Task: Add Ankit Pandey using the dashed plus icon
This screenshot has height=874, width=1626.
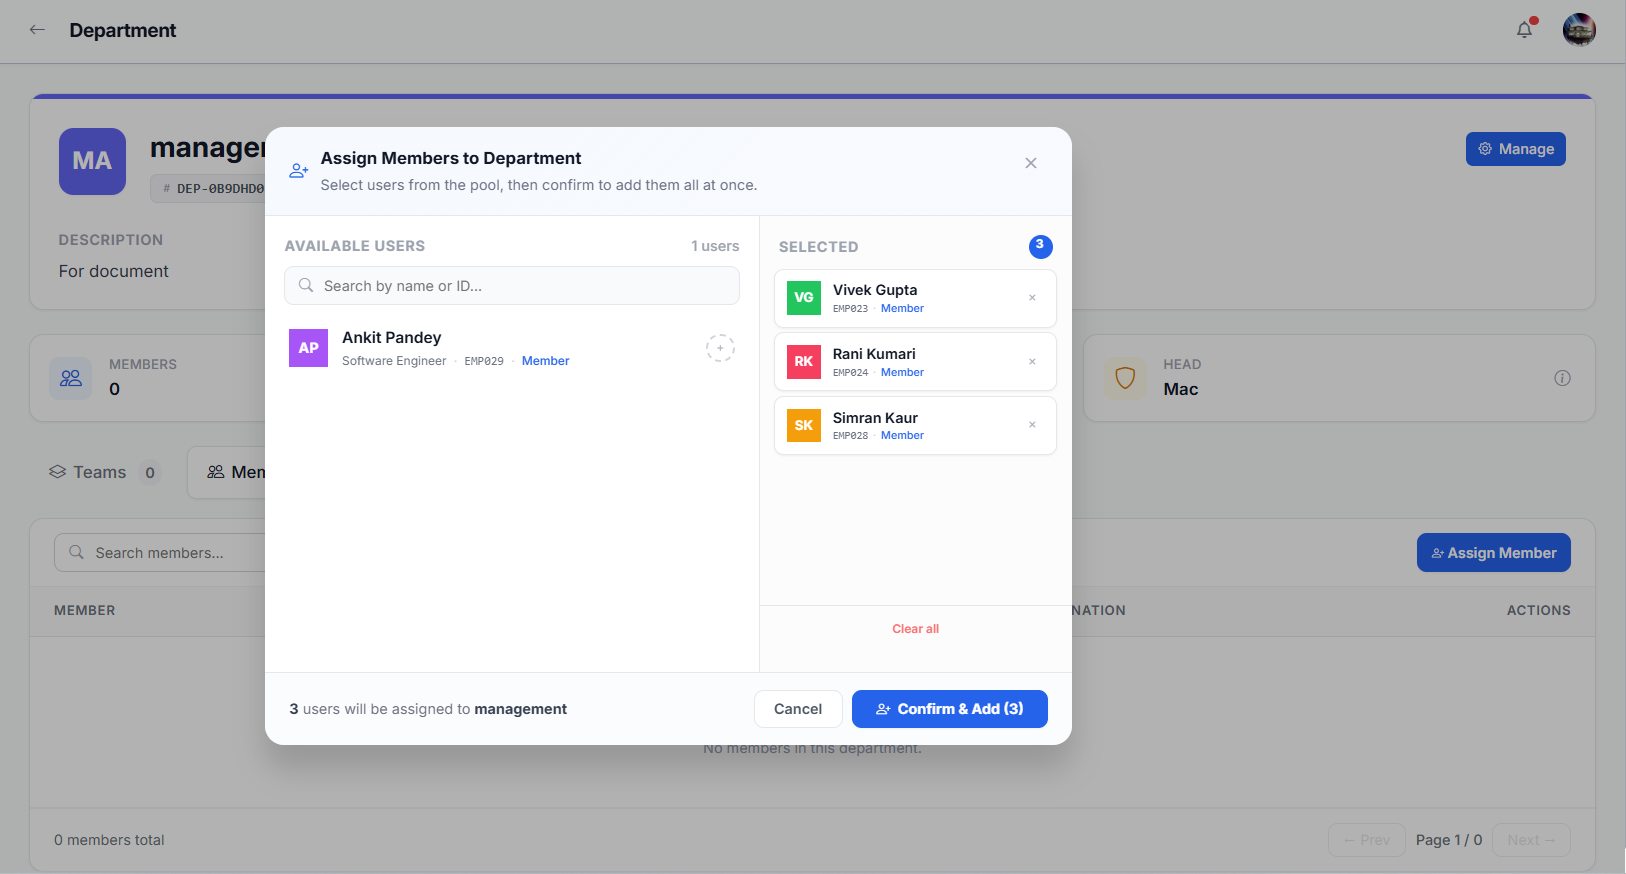Action: pos(720,348)
